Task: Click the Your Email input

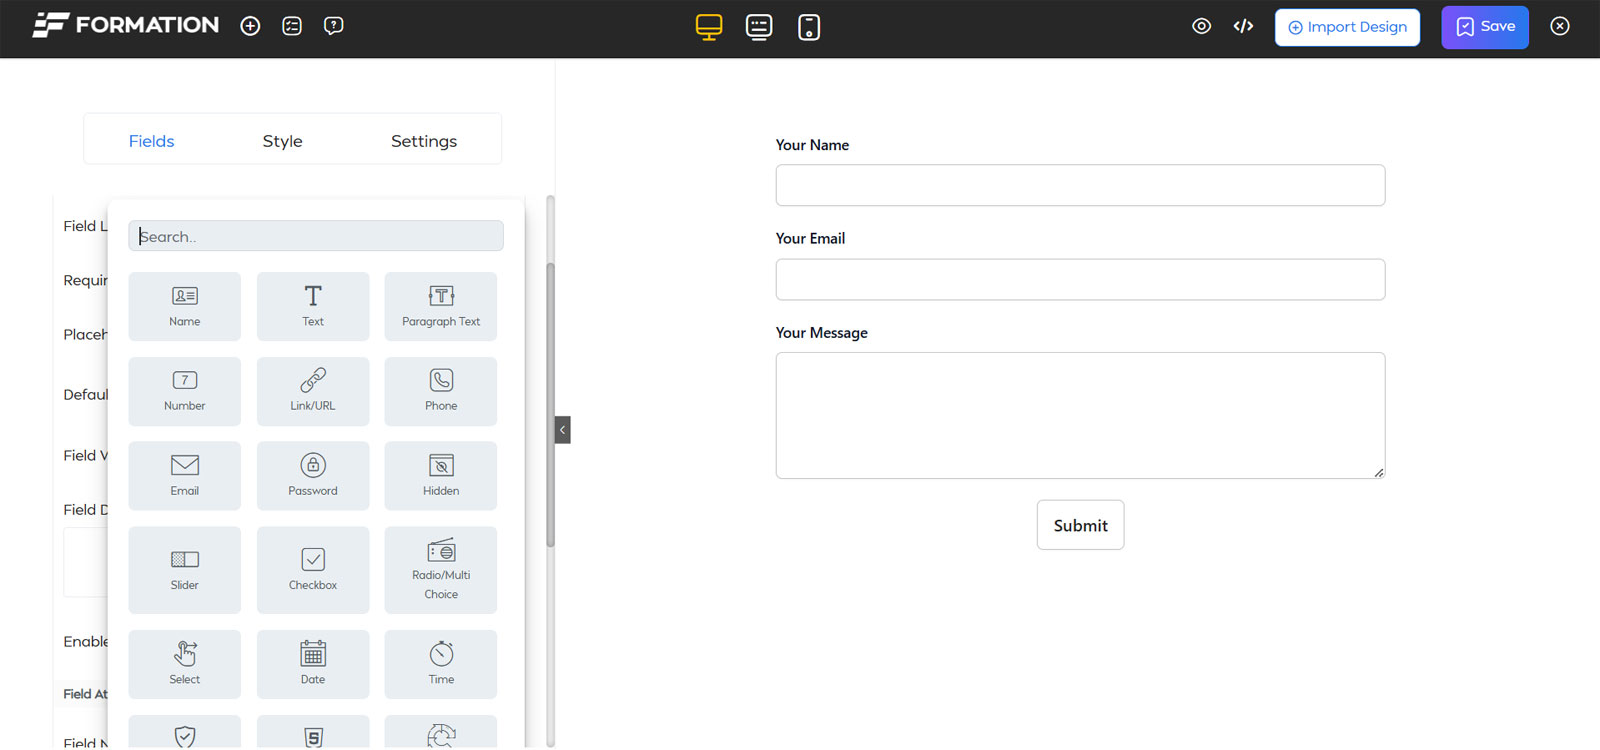Action: [x=1080, y=279]
